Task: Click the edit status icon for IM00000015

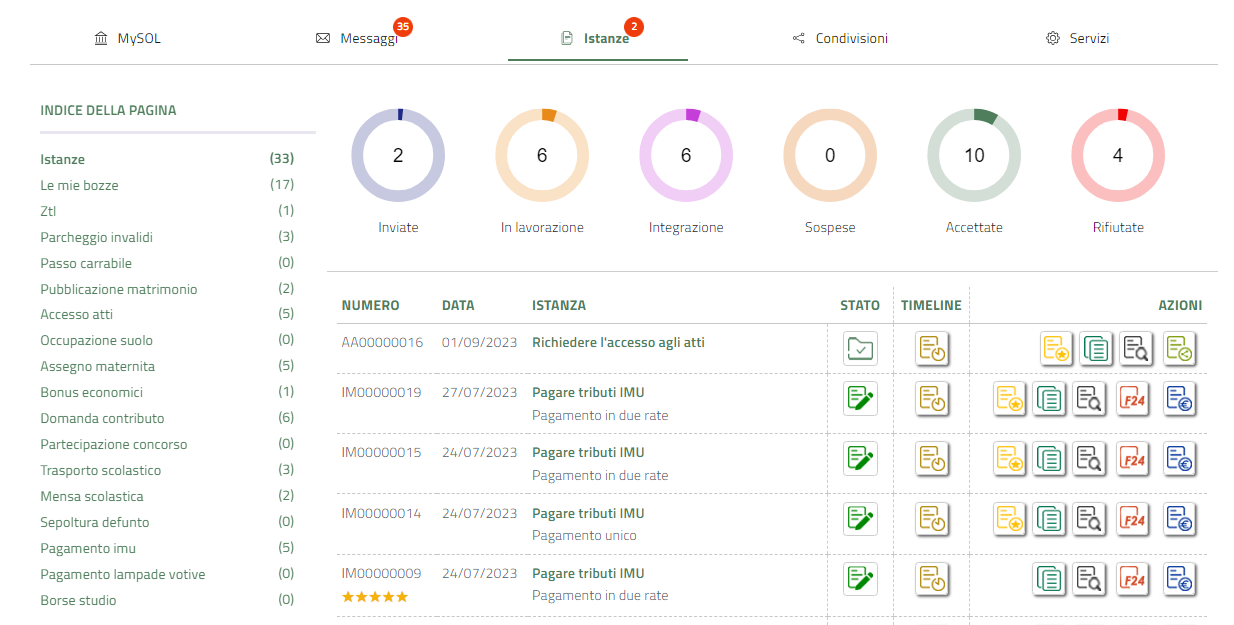Action: coord(860,459)
